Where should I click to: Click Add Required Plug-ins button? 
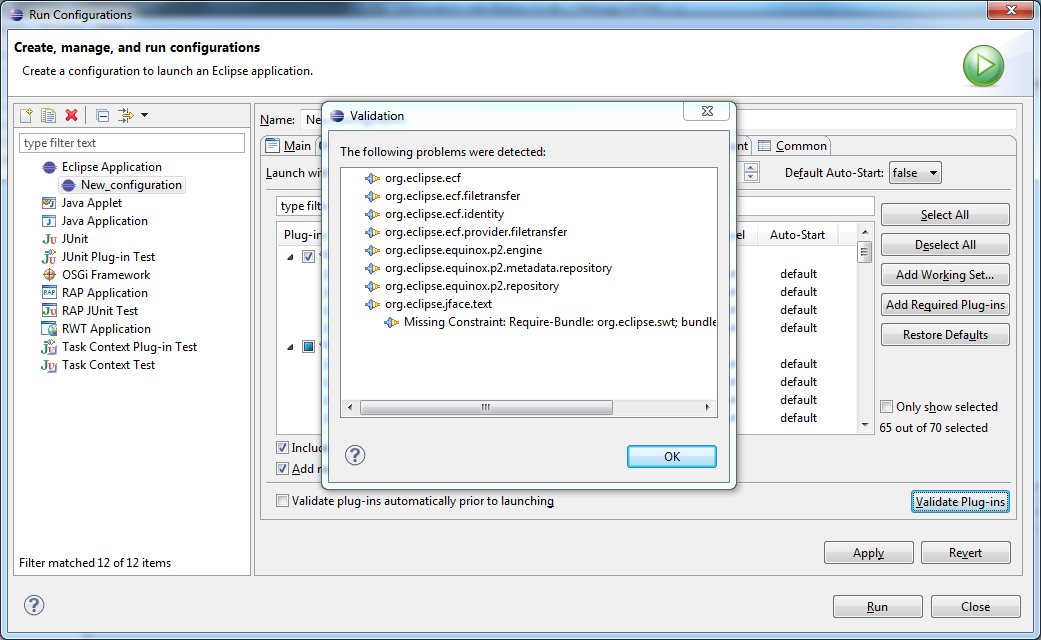945,305
